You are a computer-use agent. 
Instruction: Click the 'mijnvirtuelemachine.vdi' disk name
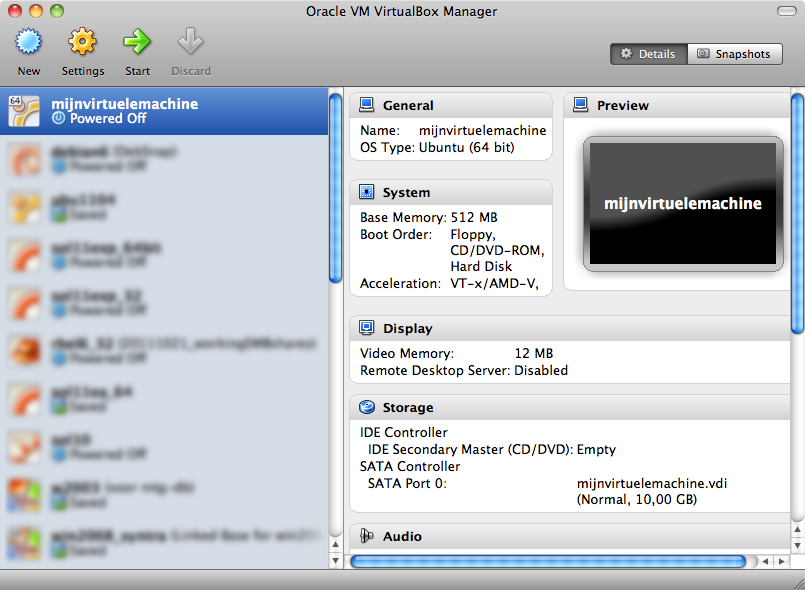click(652, 484)
